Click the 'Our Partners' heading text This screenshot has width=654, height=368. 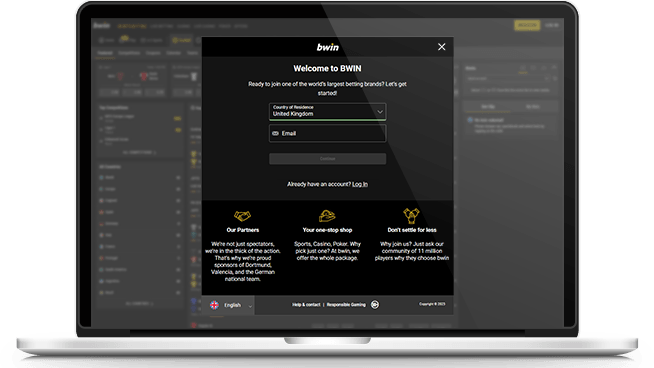(x=242, y=230)
